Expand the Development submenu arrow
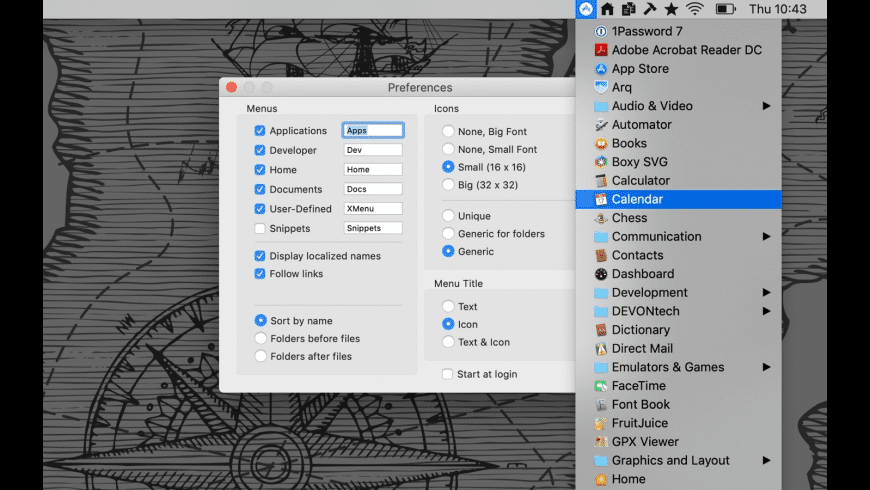Image resolution: width=870 pixels, height=490 pixels. [x=766, y=292]
